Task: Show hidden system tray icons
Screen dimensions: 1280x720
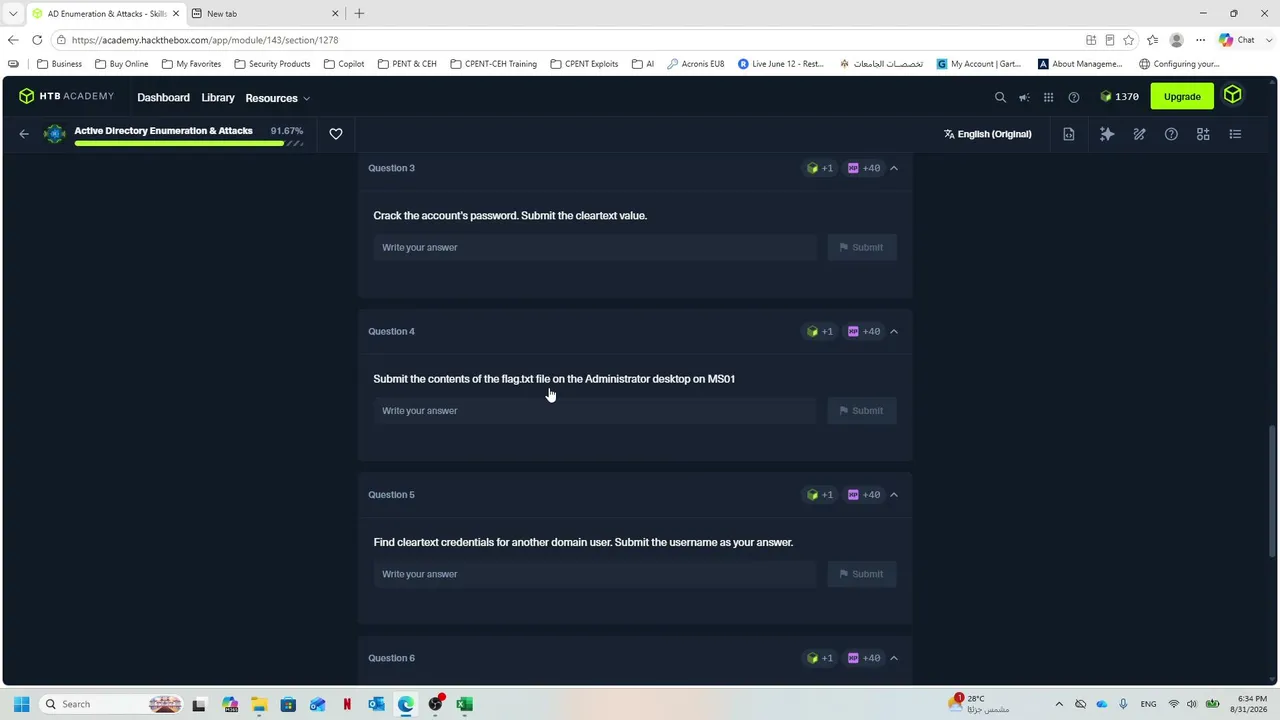Action: (x=1059, y=704)
